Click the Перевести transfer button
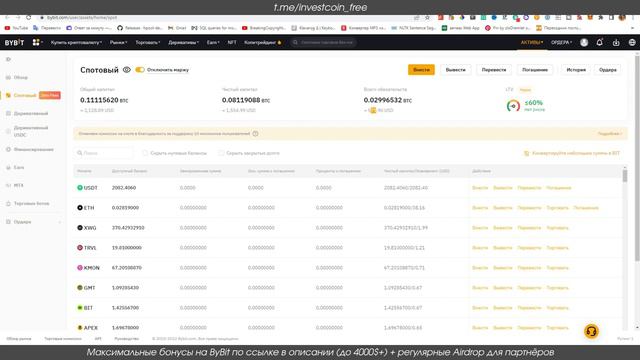The image size is (640, 360). (494, 70)
